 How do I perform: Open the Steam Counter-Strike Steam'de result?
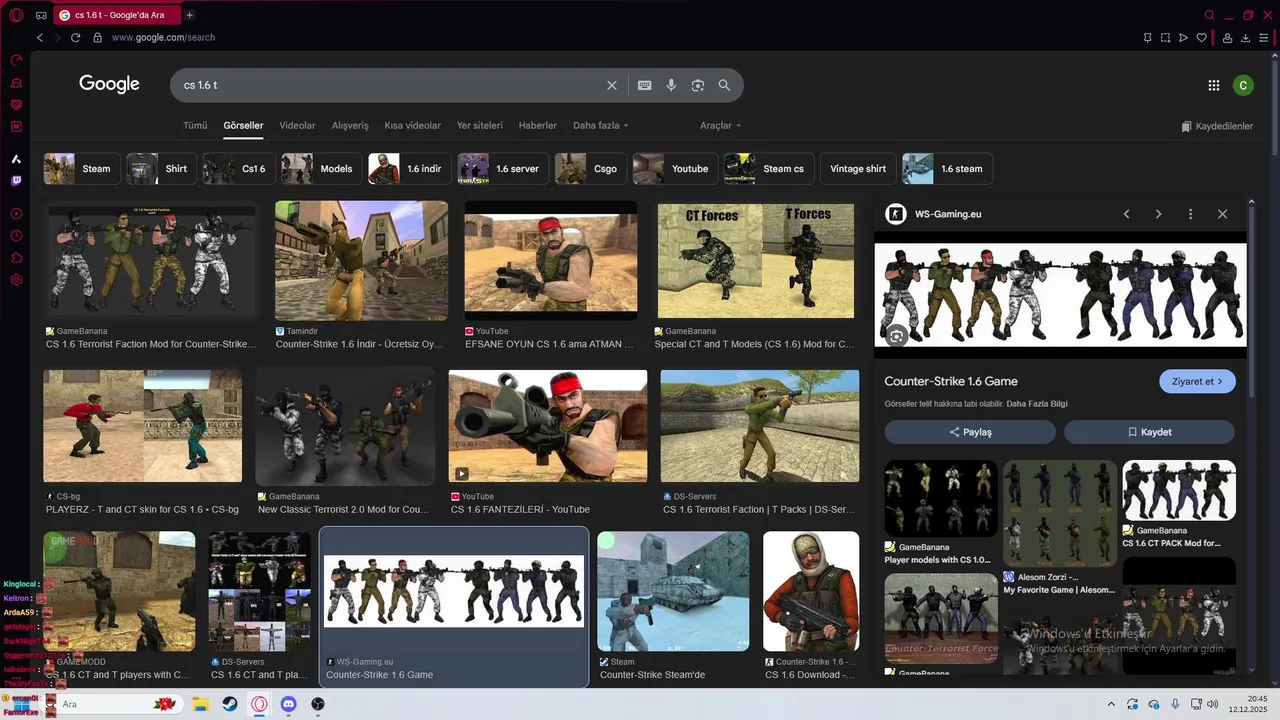673,591
